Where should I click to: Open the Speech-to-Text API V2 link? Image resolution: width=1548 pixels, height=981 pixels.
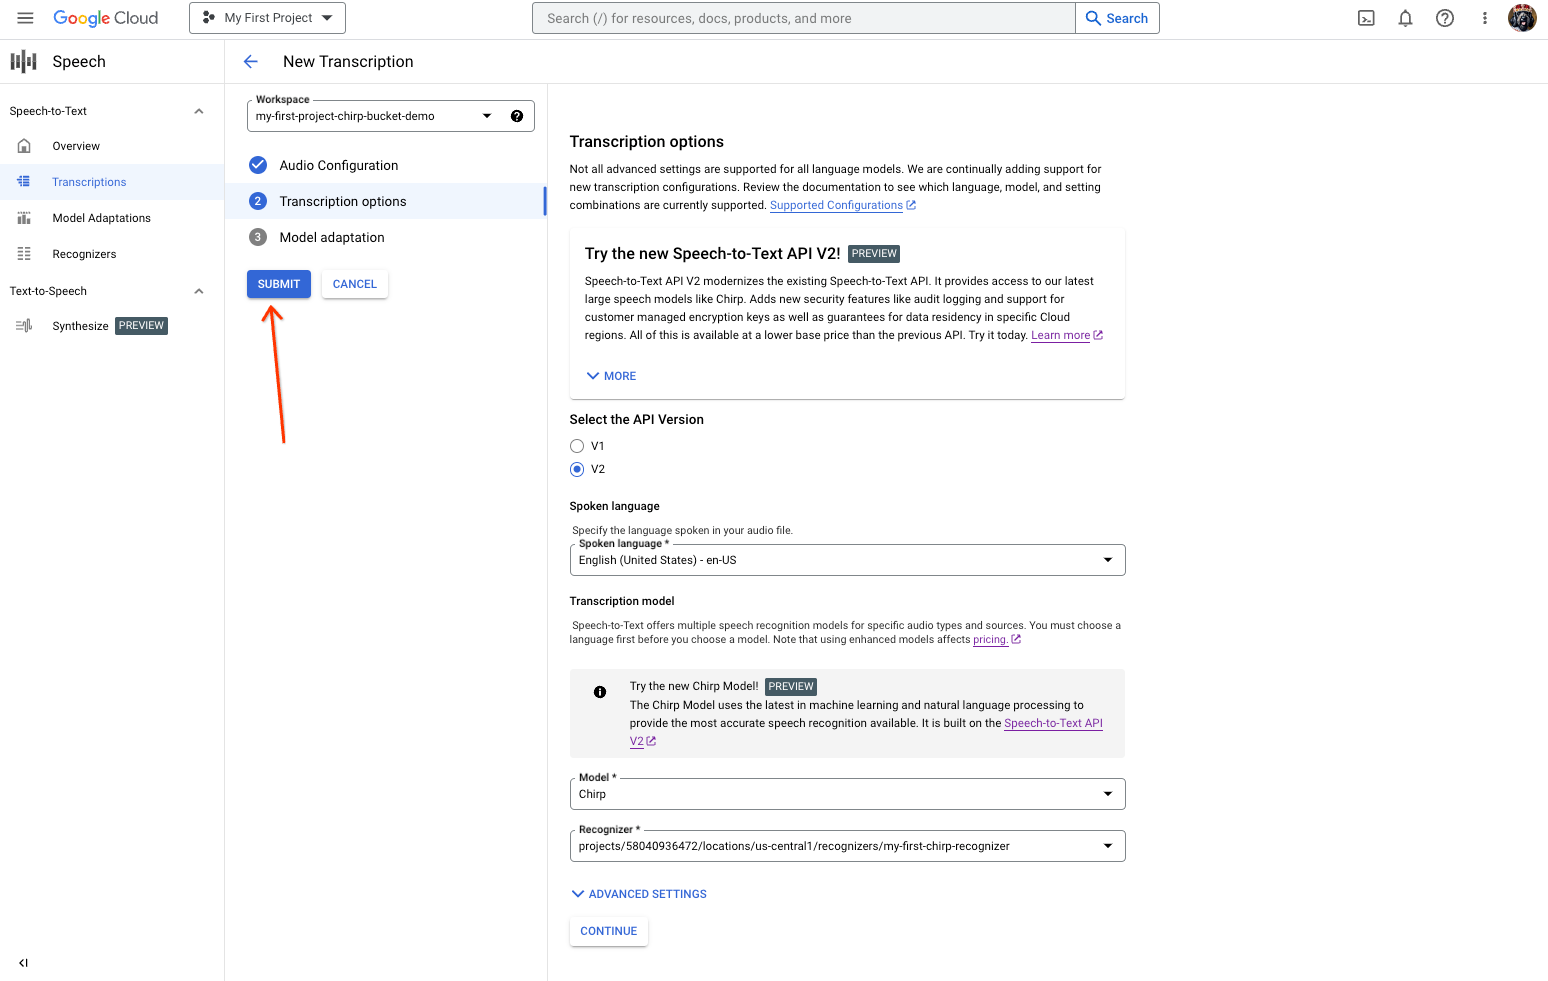tap(1053, 723)
